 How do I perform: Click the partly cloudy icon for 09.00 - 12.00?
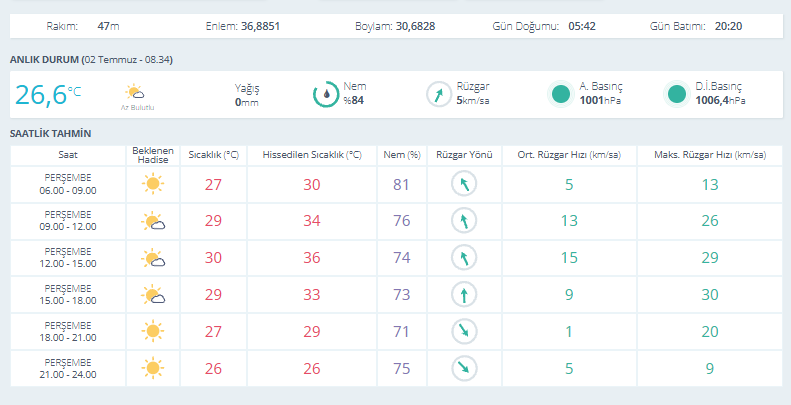(x=153, y=221)
